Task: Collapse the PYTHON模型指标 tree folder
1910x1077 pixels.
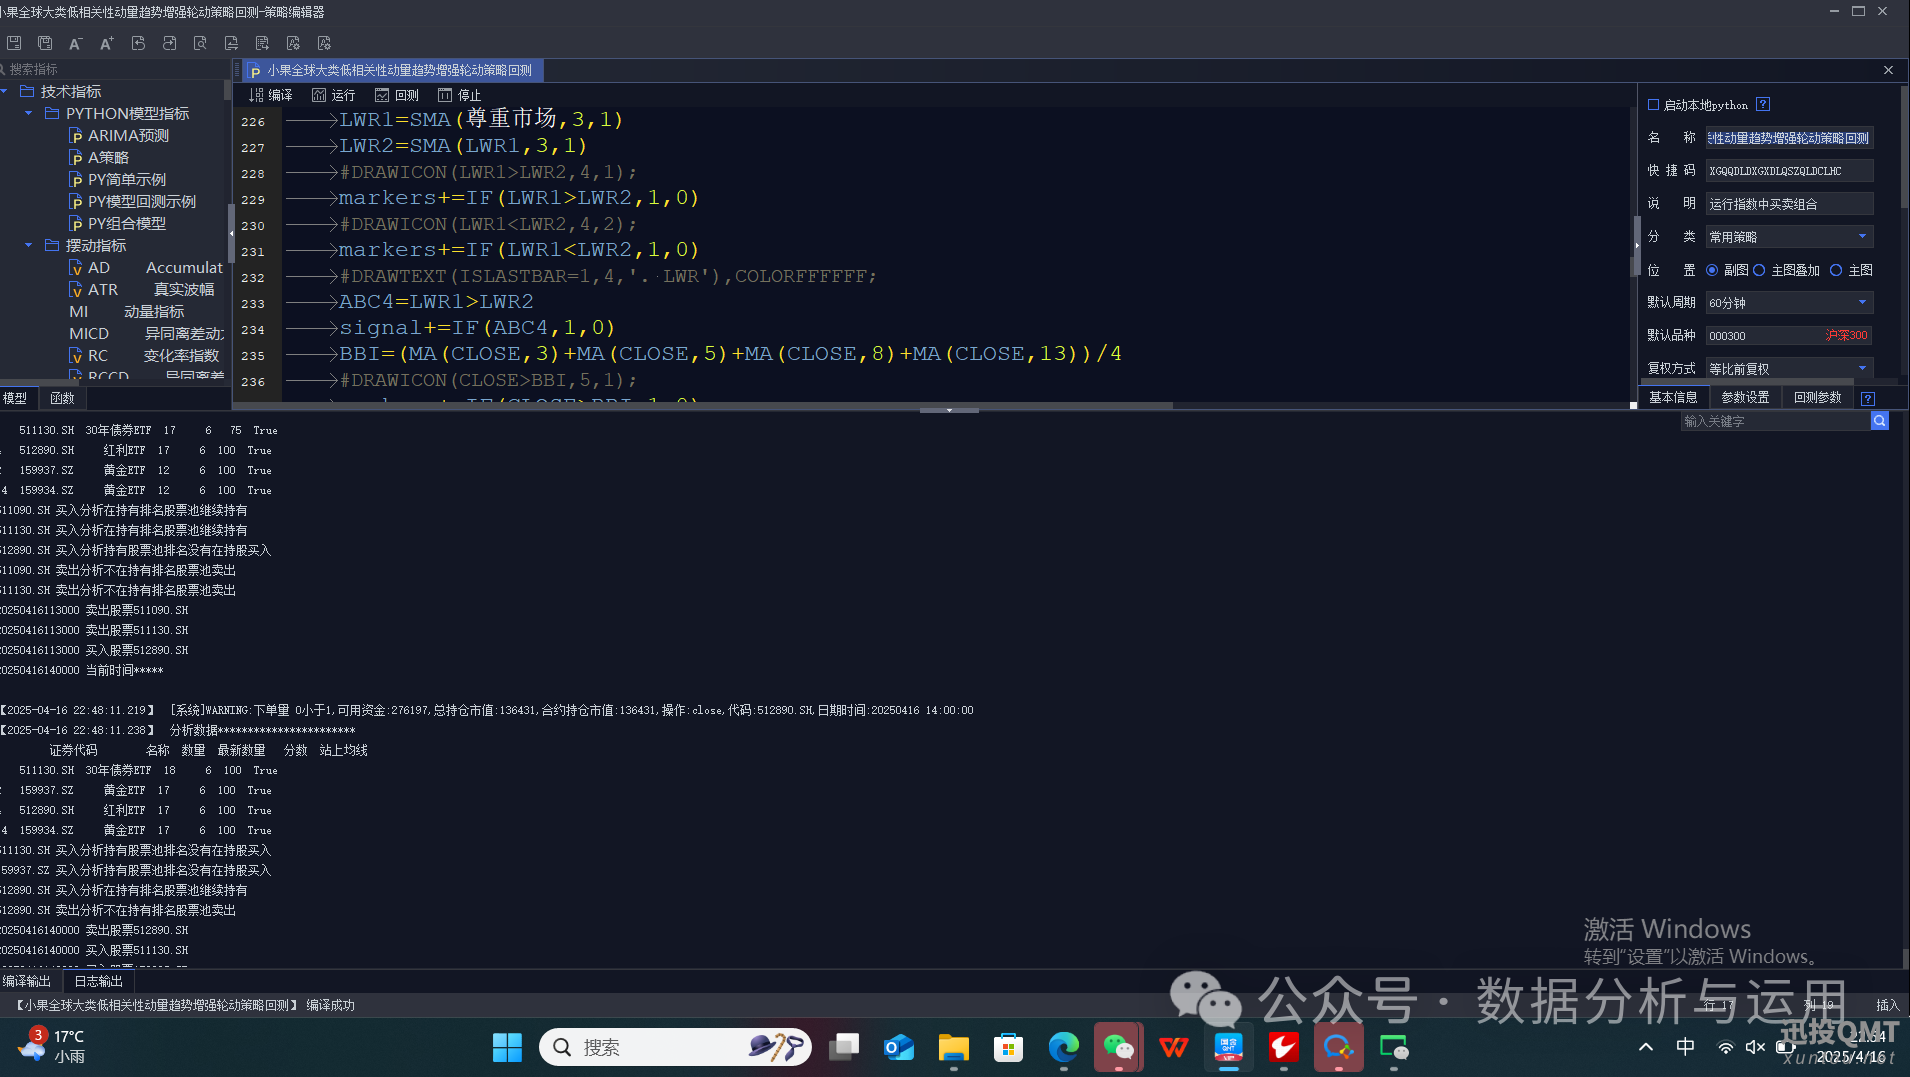Action: coord(29,113)
